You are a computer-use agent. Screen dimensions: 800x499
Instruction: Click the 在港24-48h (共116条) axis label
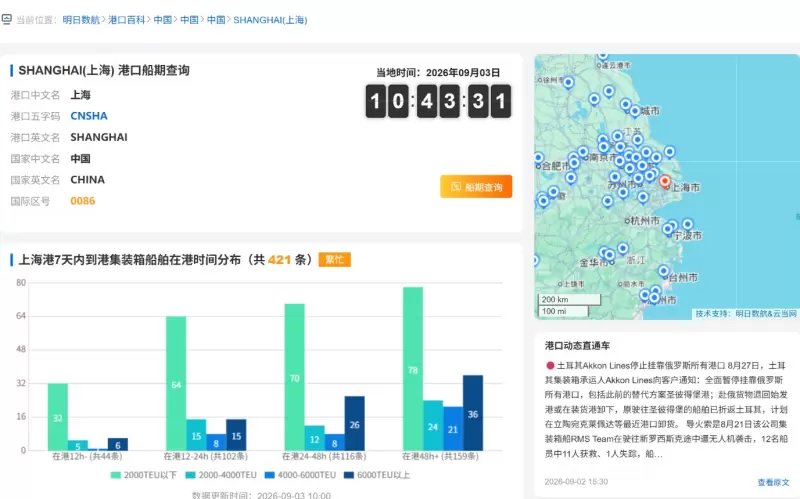tap(324, 456)
